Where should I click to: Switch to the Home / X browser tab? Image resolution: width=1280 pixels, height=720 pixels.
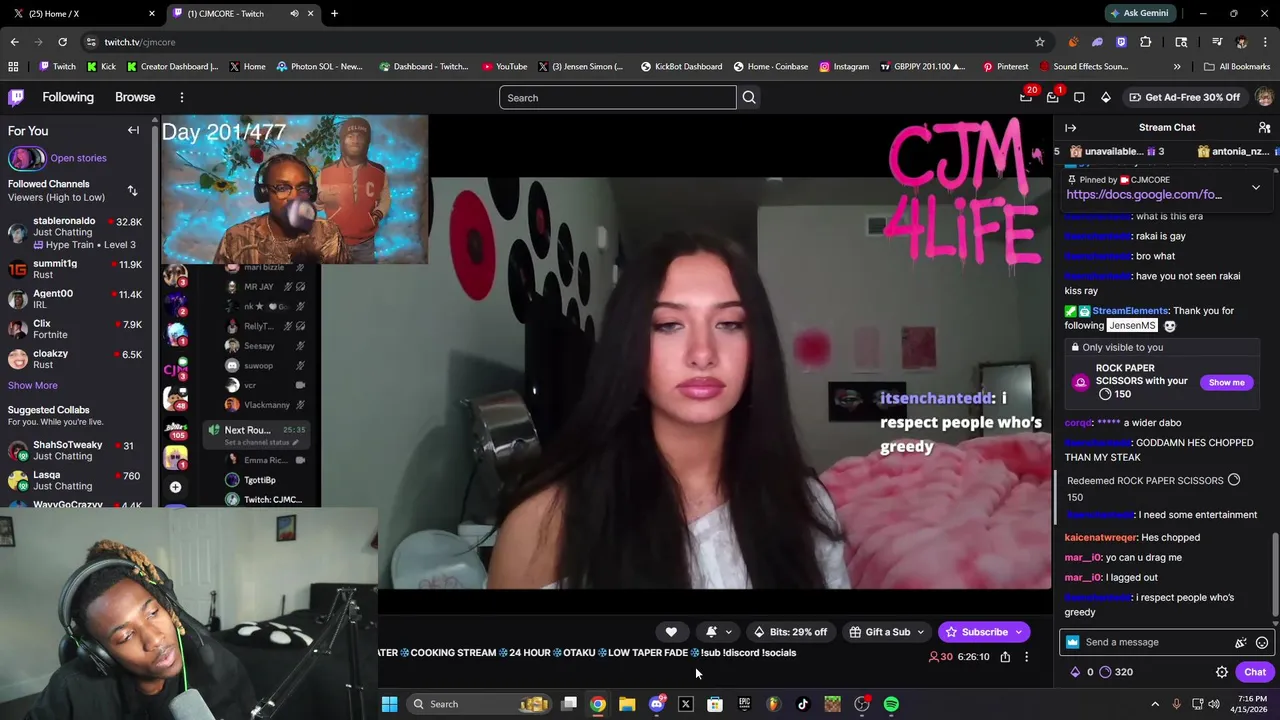tap(82, 13)
